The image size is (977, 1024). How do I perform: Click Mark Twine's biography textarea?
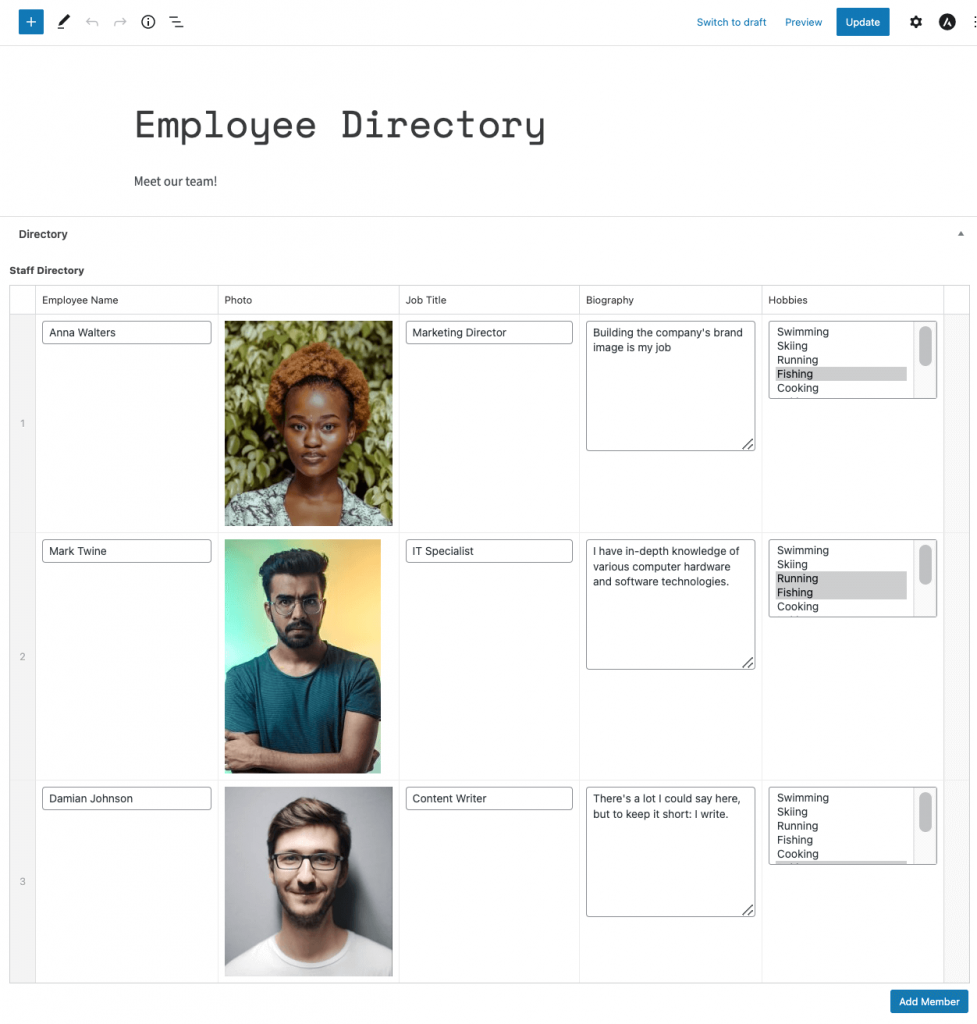tap(671, 604)
